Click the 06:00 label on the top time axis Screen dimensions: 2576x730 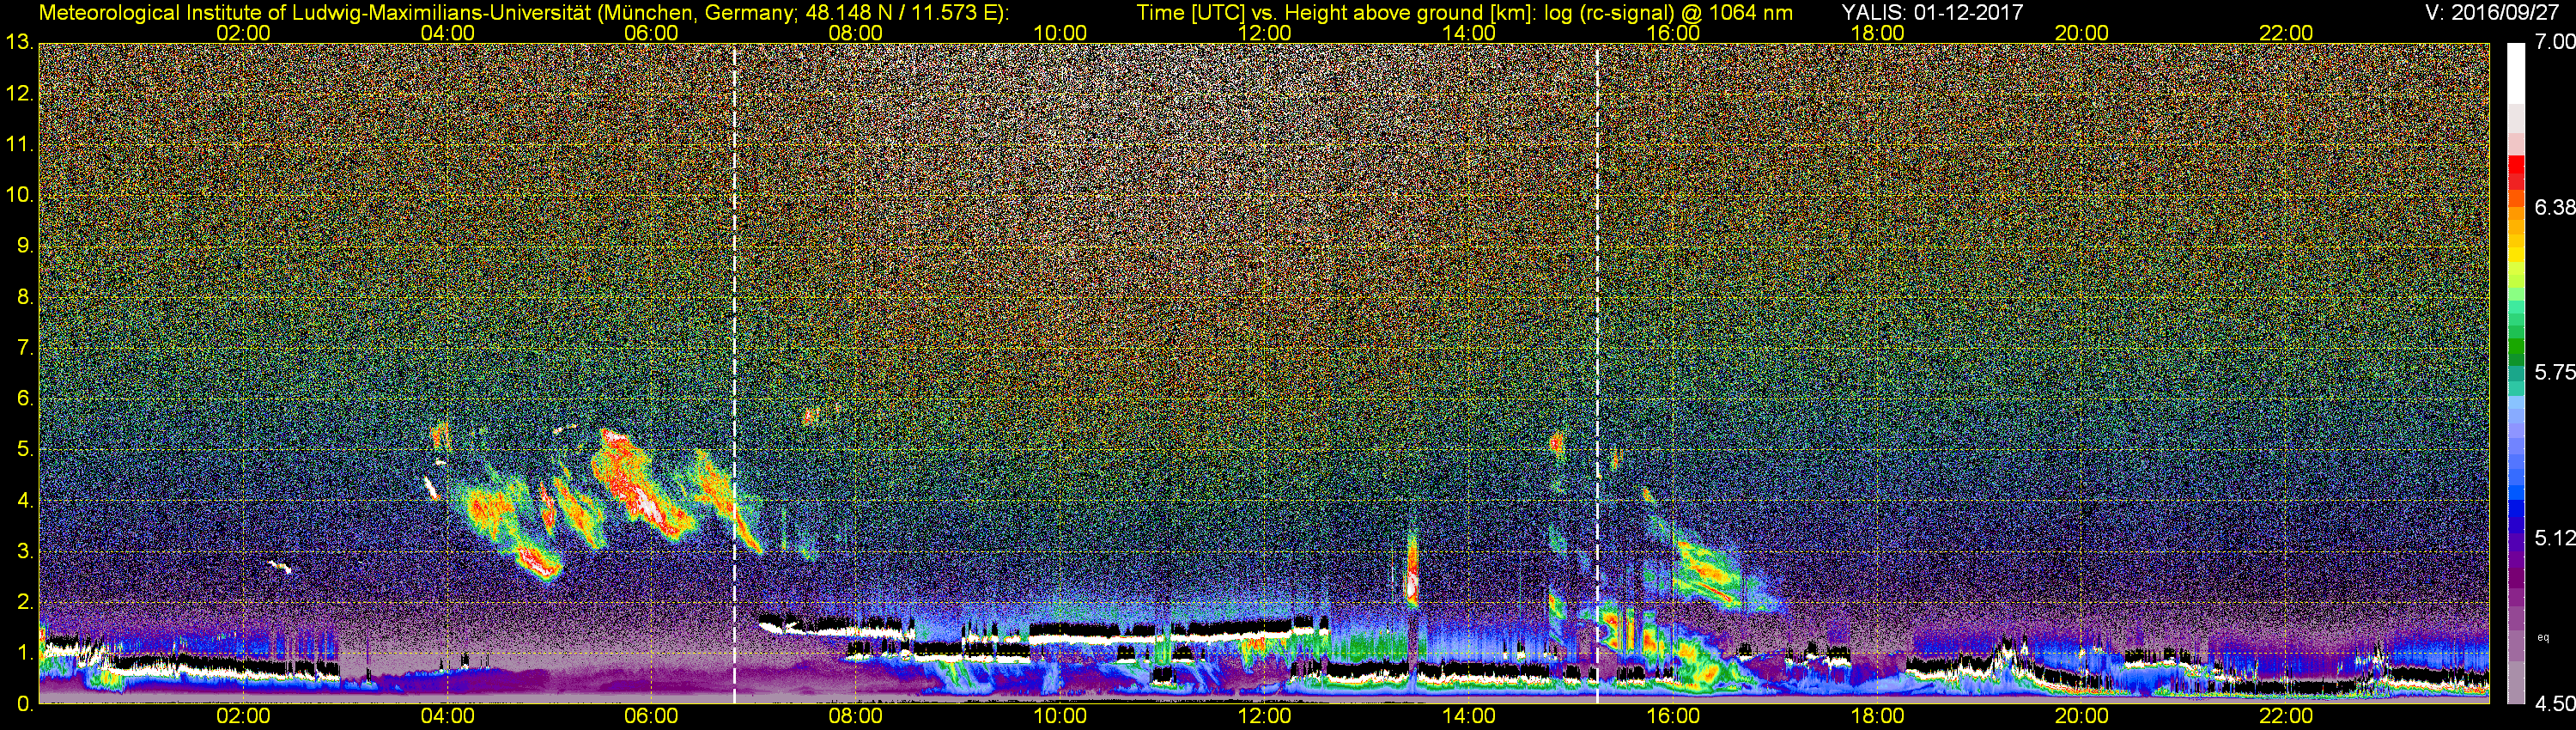[651, 33]
